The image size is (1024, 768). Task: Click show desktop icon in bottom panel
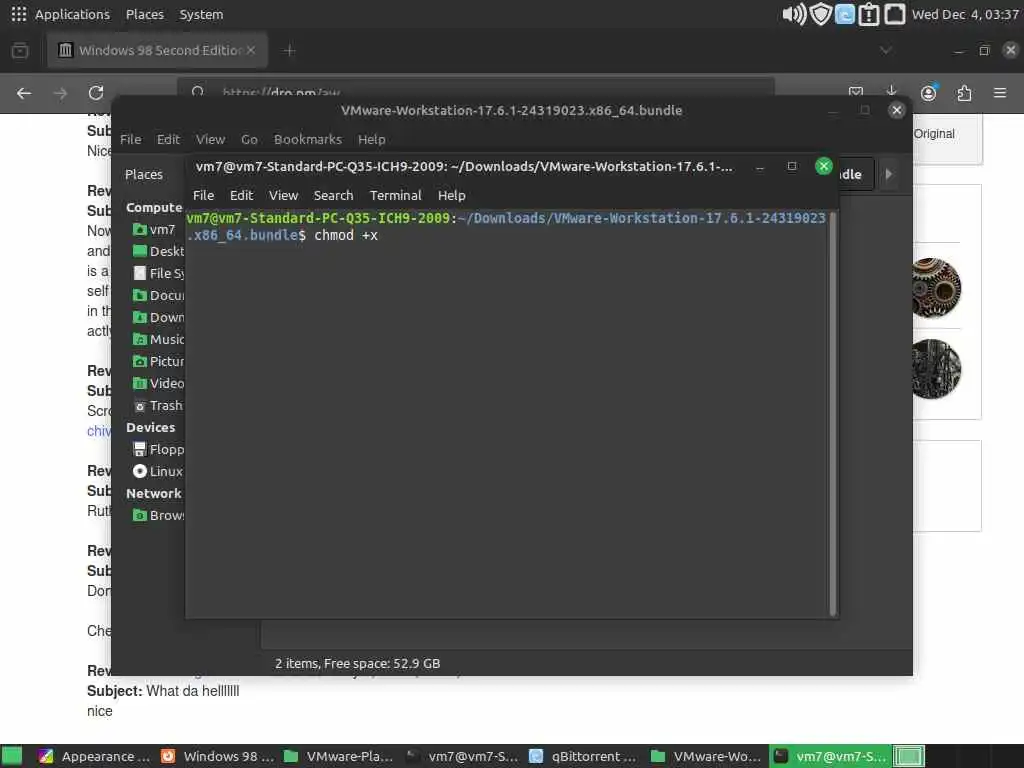click(x=12, y=756)
